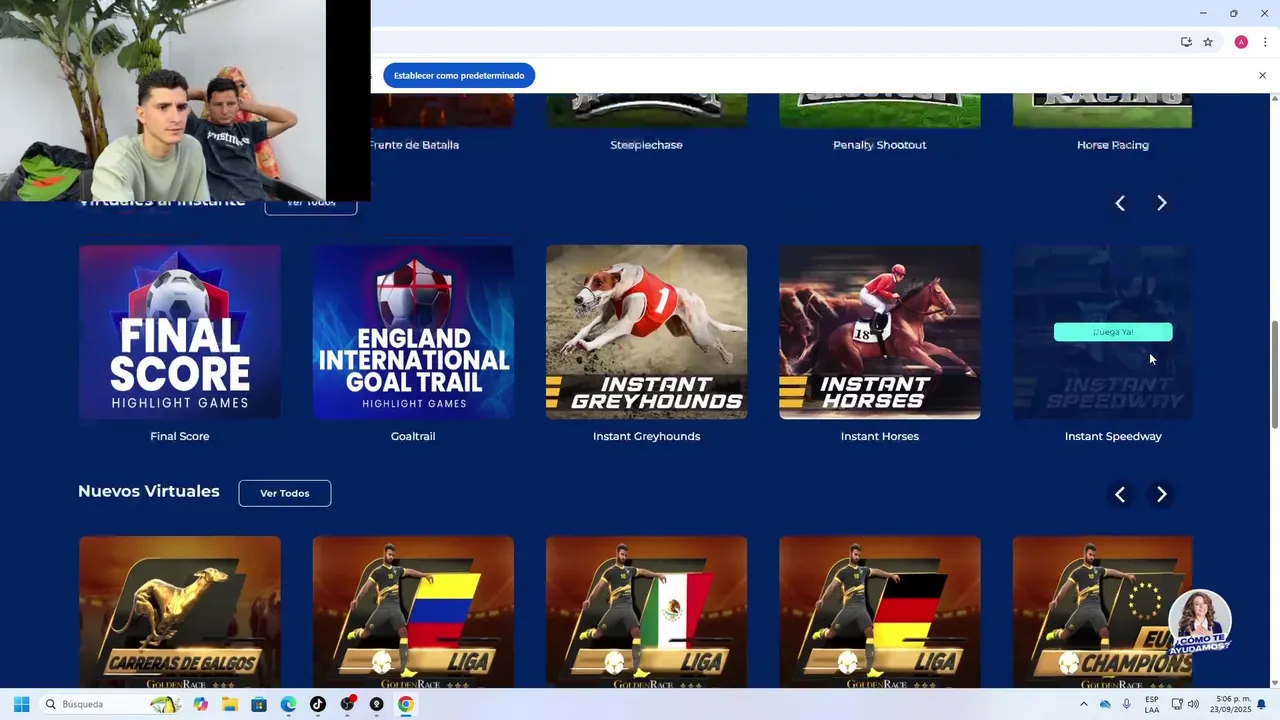Viewport: 1280px width, 720px height.
Task: Go to previous Nuevos Virtuales games
Action: tap(1120, 494)
